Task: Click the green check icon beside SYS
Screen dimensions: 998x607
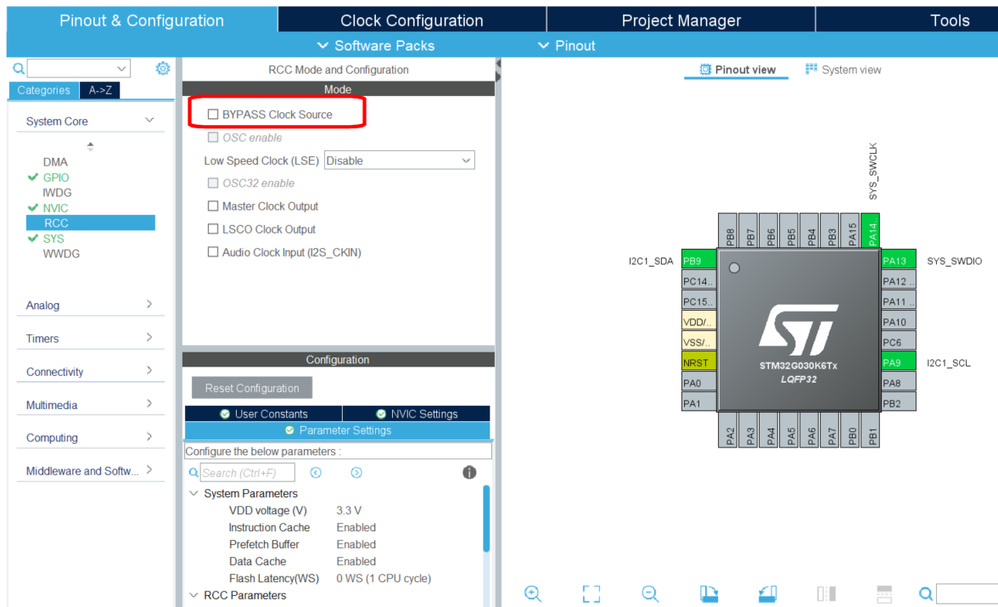Action: coord(33,238)
